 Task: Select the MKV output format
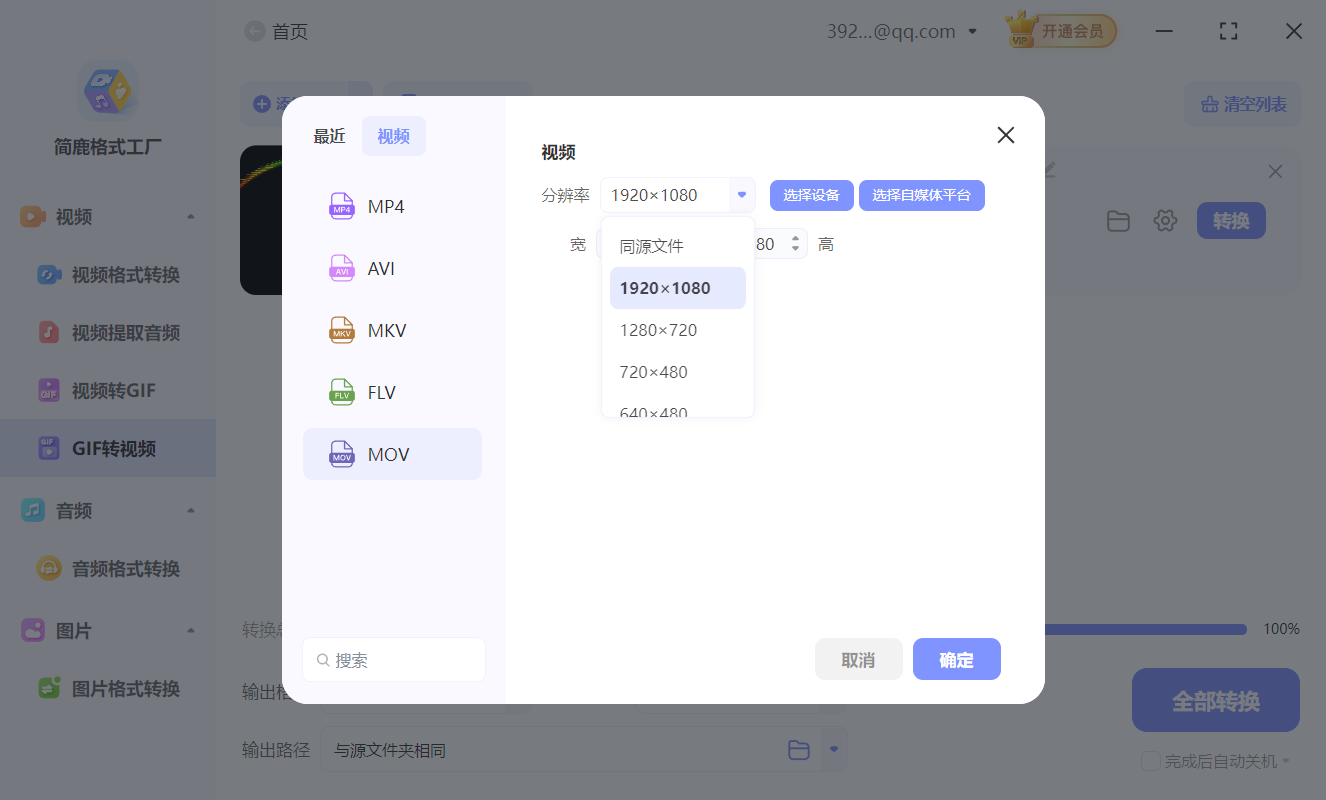393,330
